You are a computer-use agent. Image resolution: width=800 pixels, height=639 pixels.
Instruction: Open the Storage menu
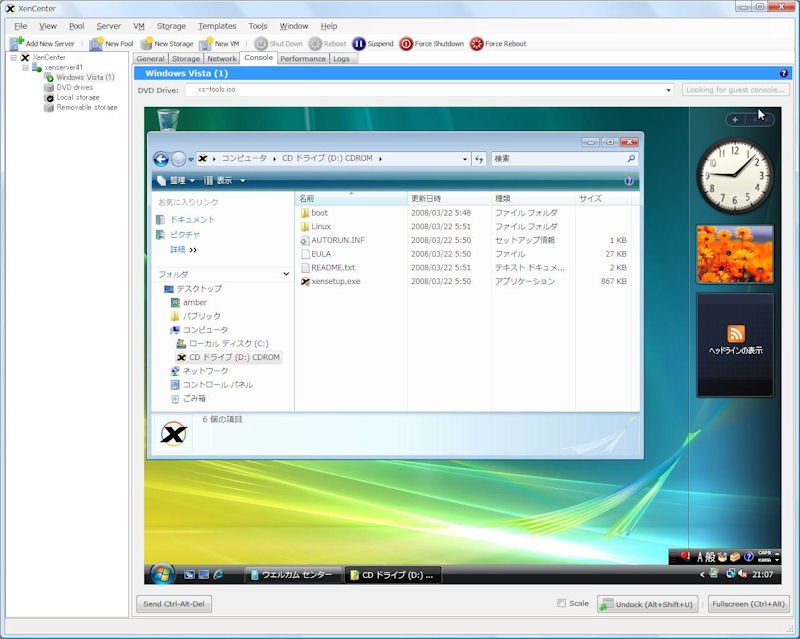pyautogui.click(x=171, y=26)
